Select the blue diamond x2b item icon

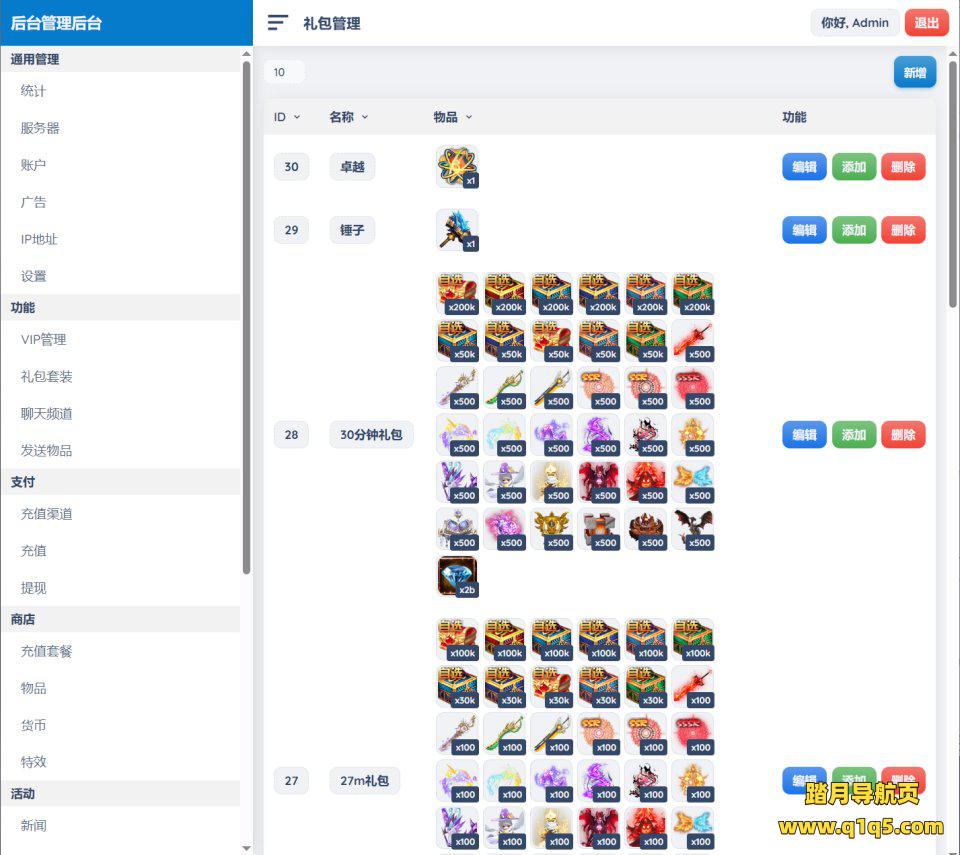coord(457,577)
